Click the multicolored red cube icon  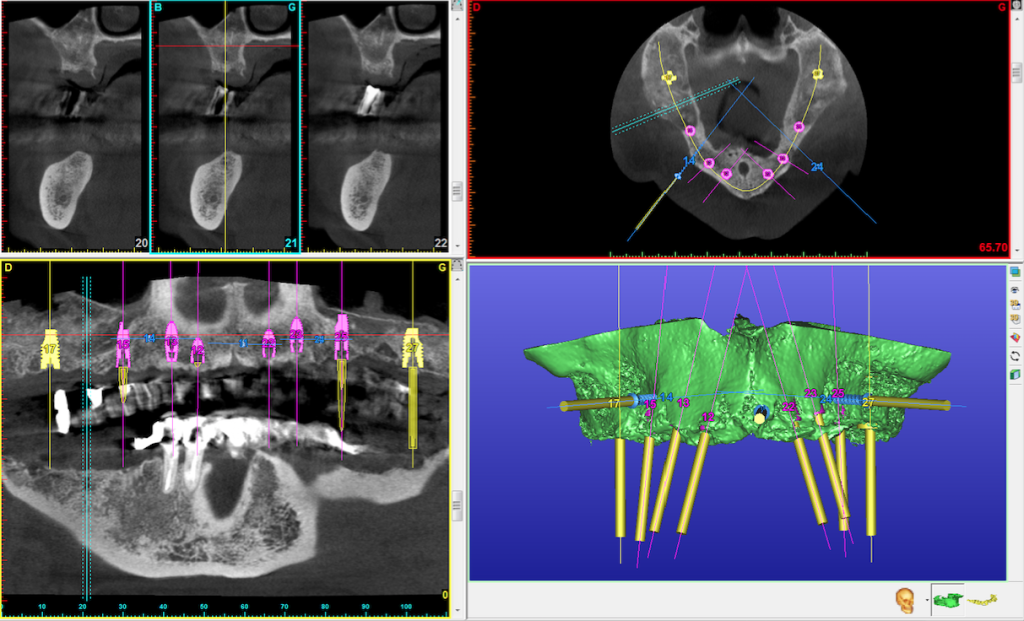[x=1016, y=338]
